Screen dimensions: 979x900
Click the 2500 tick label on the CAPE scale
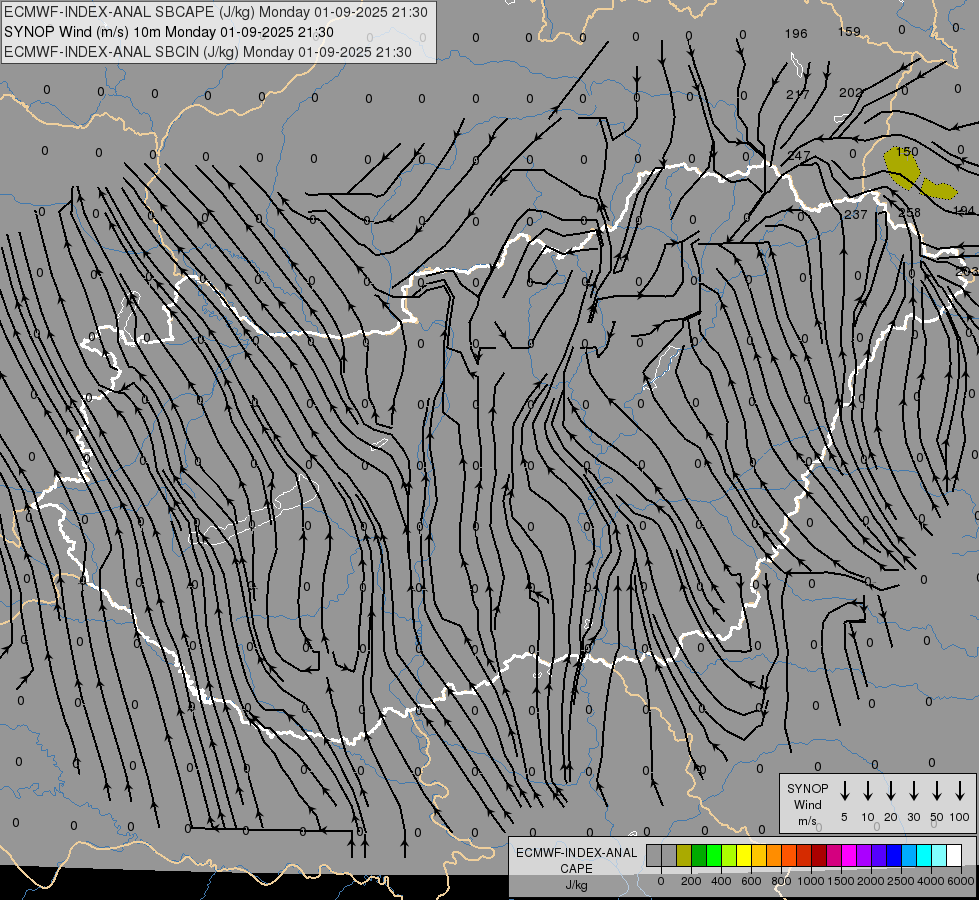coord(901,881)
